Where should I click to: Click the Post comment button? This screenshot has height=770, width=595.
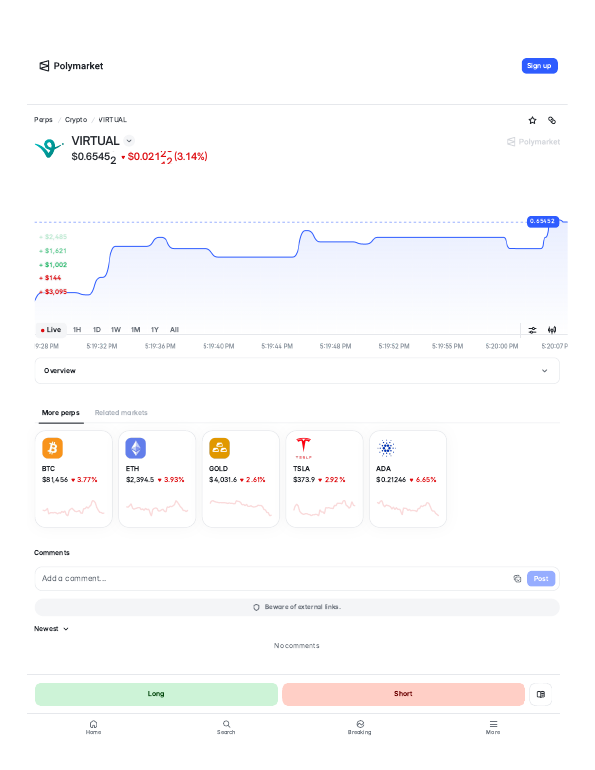(x=541, y=578)
